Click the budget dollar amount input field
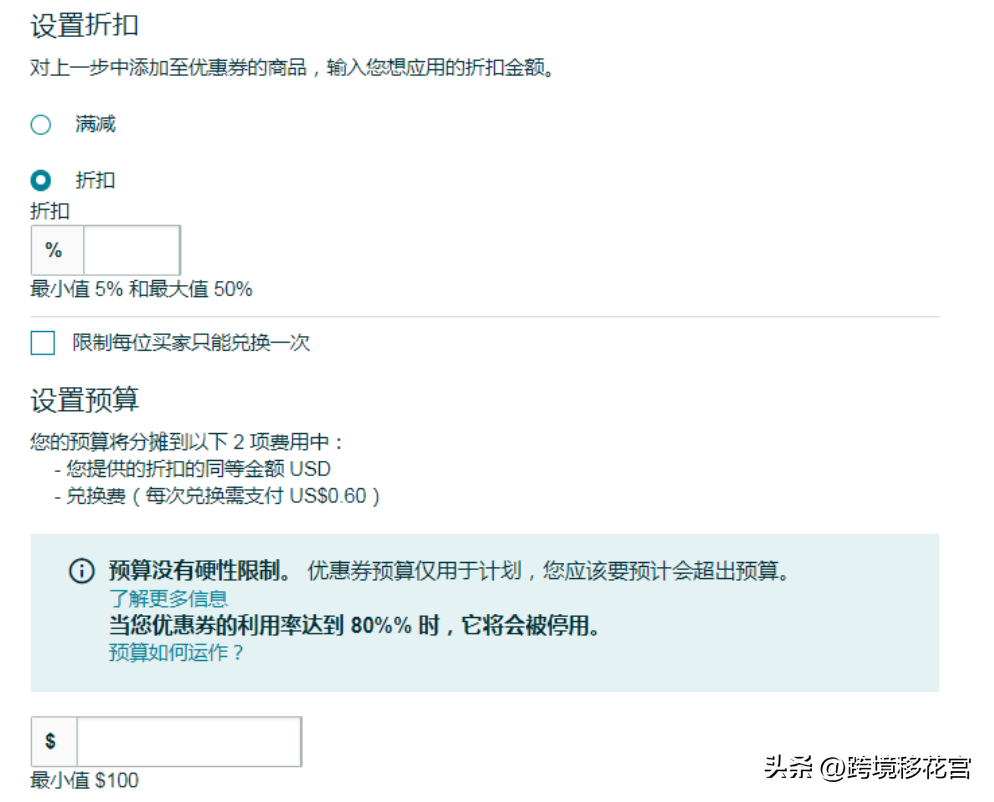Image resolution: width=994 pixels, height=802 pixels. point(190,741)
